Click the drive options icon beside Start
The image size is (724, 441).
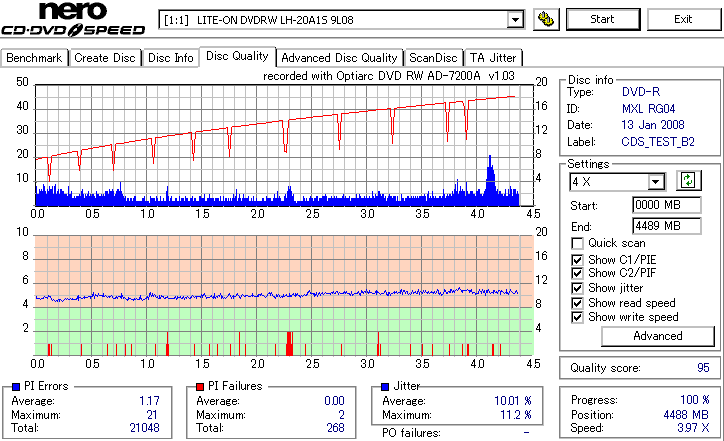tap(546, 19)
